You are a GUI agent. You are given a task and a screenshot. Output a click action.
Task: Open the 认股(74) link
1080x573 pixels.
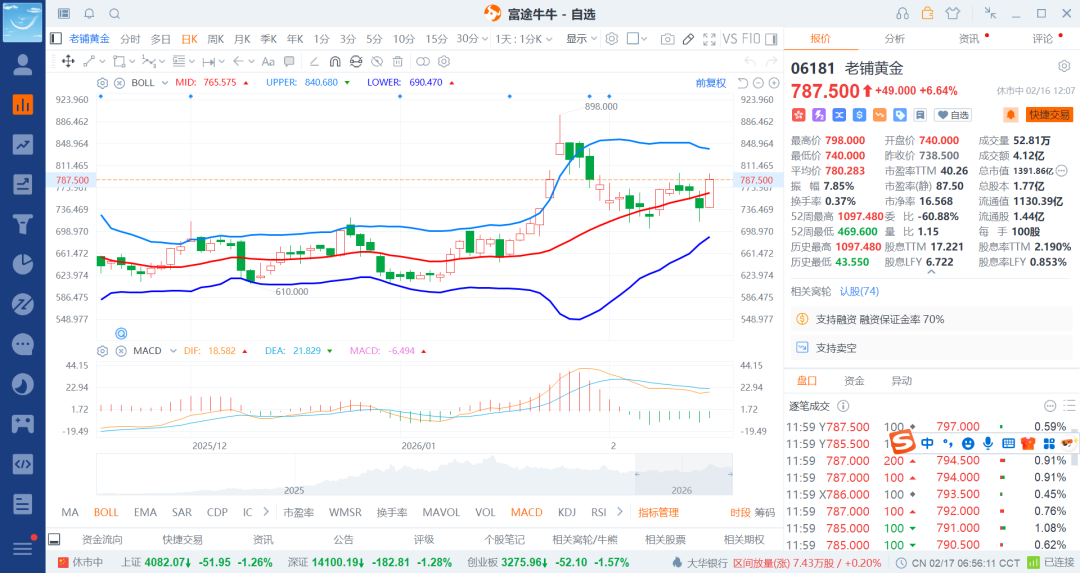coord(858,291)
